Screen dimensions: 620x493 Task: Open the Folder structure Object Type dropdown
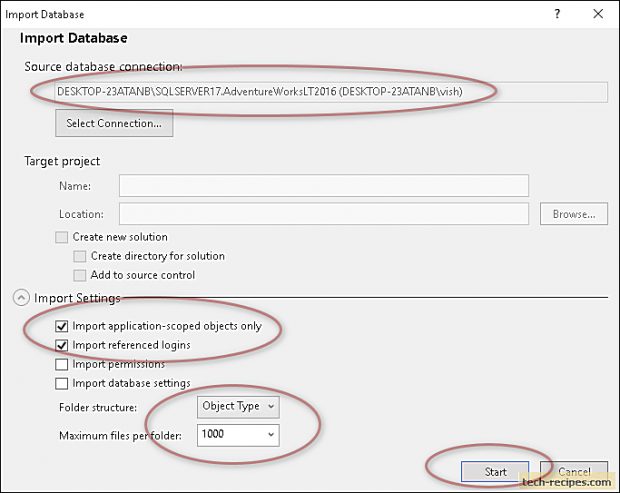tap(238, 407)
